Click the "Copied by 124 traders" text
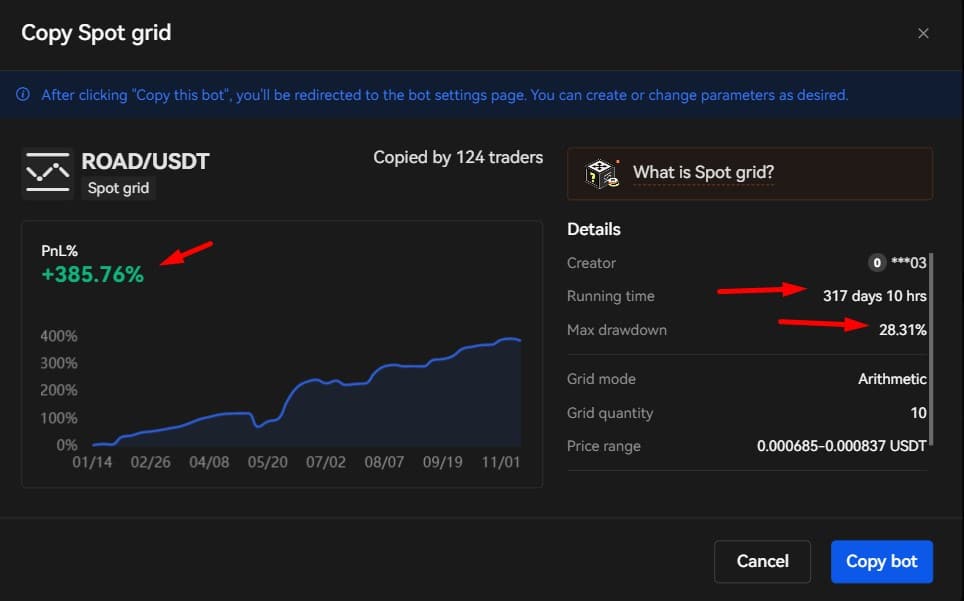 (458, 157)
